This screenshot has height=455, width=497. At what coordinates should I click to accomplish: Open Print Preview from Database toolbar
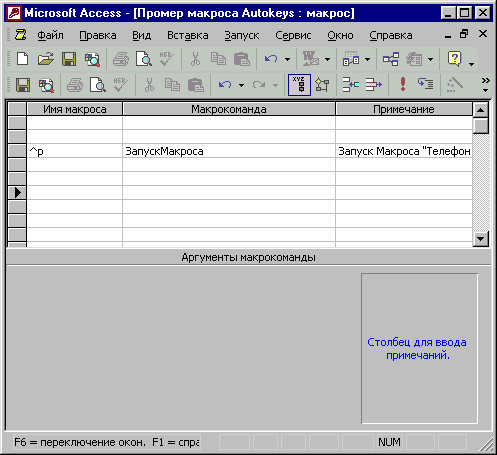[x=144, y=59]
